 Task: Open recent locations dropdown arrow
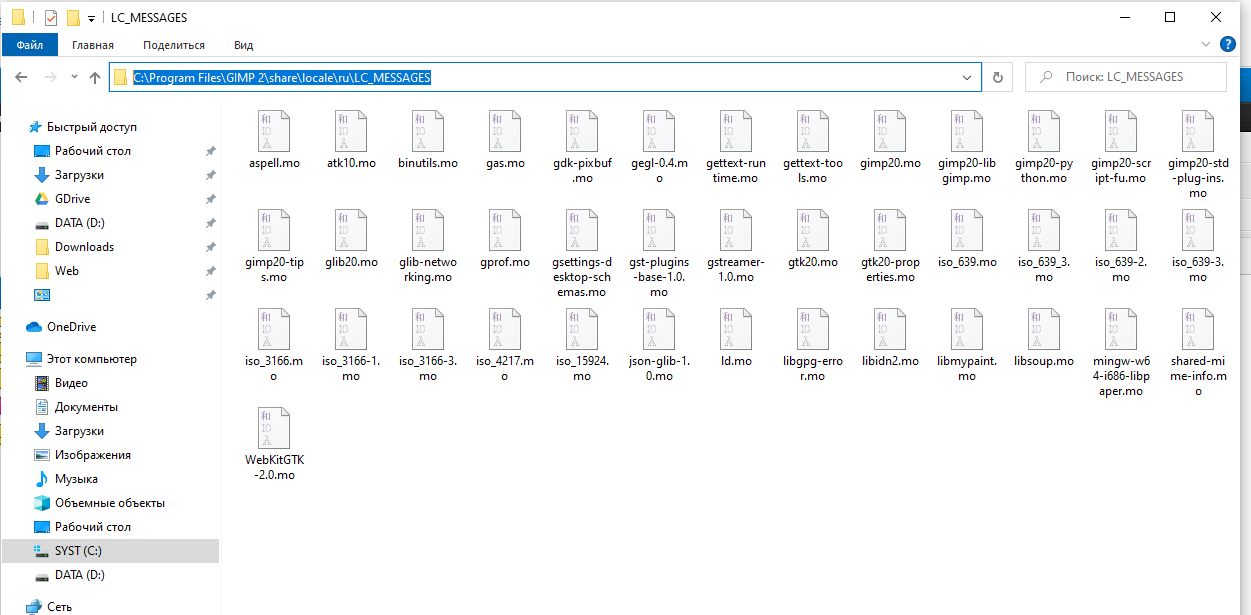[74, 77]
